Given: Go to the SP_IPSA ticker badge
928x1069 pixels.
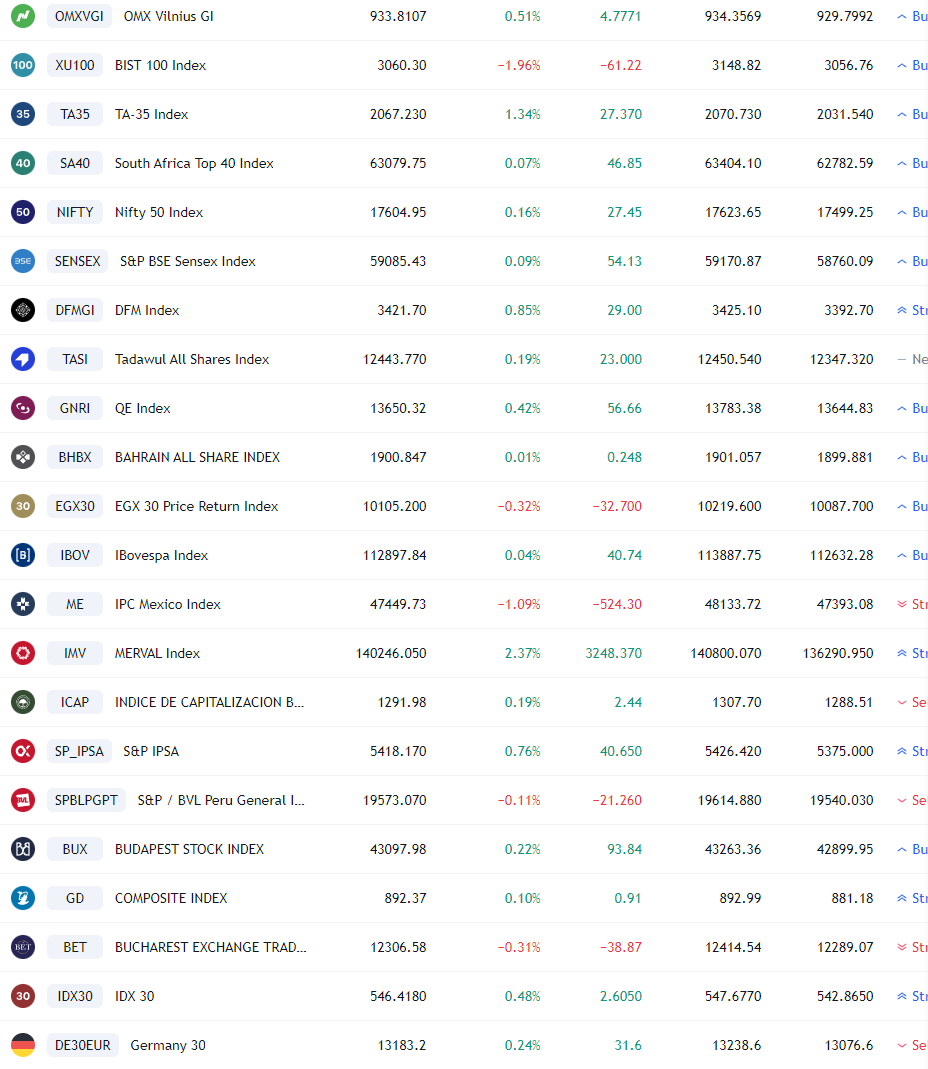Looking at the screenshot, I should pos(79,751).
